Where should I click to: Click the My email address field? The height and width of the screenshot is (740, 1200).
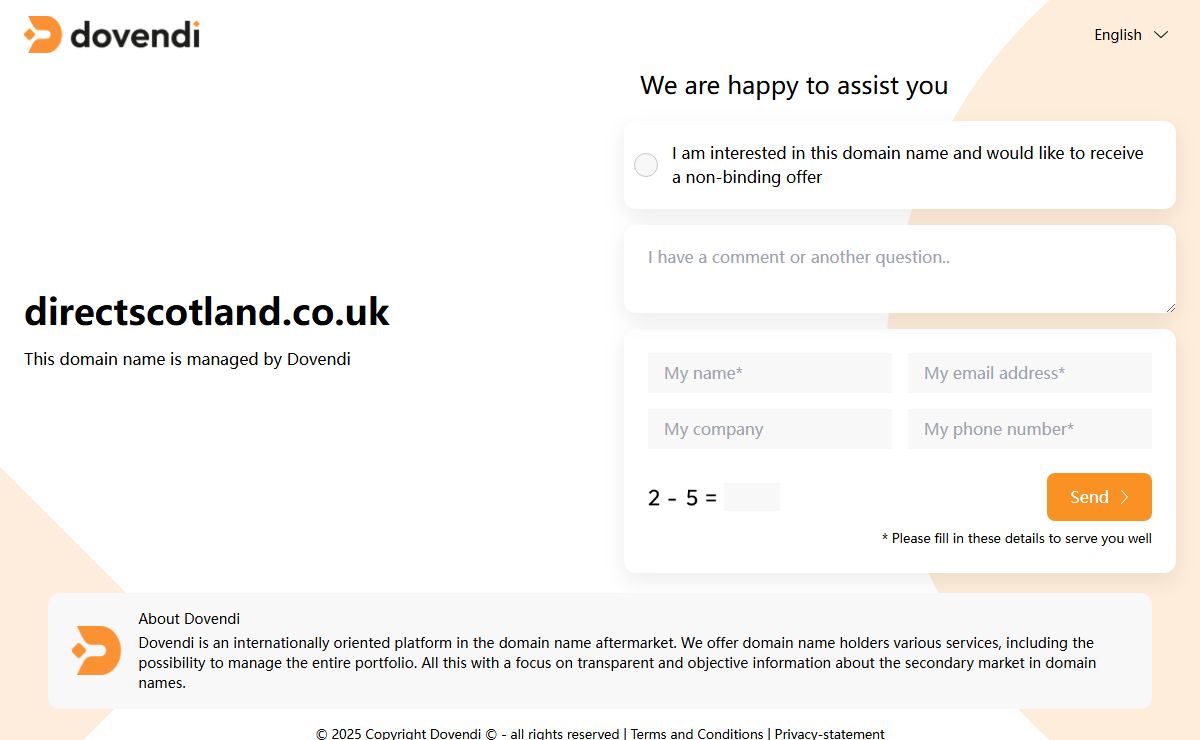coord(1030,373)
